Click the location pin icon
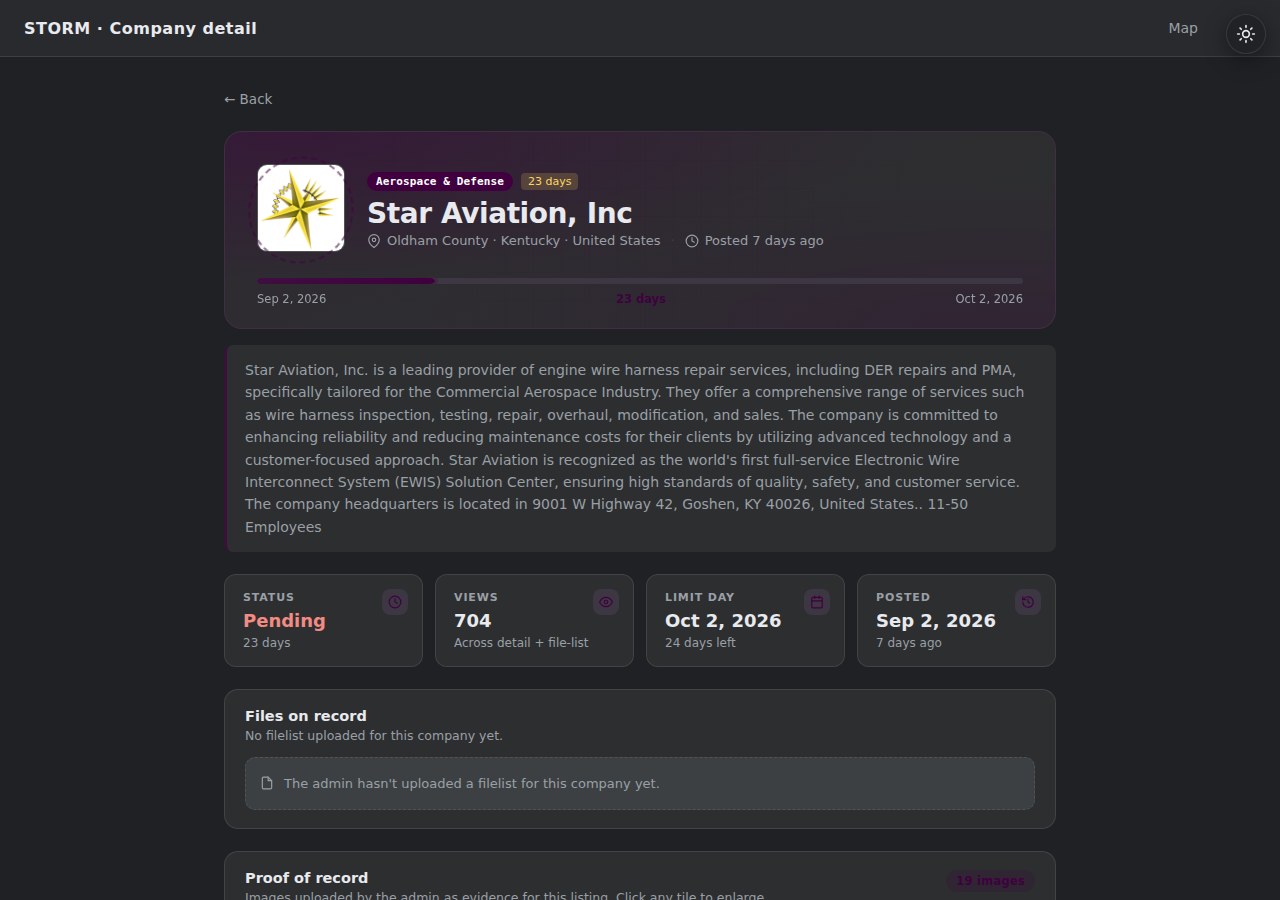1280x900 pixels. (374, 241)
